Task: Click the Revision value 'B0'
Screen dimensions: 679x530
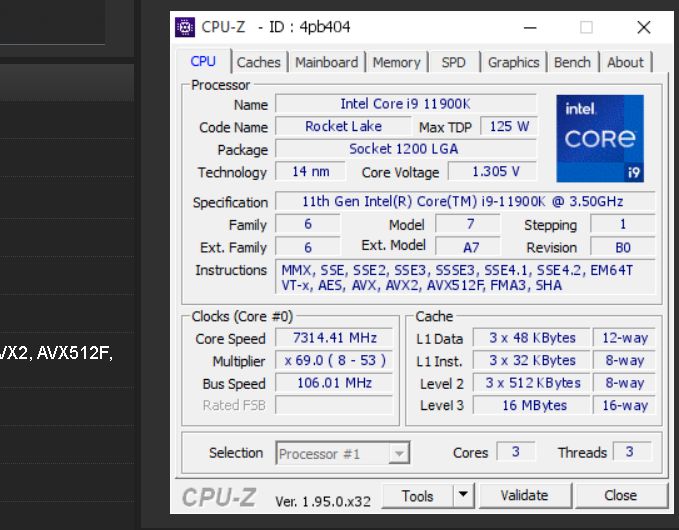Action: (x=623, y=247)
